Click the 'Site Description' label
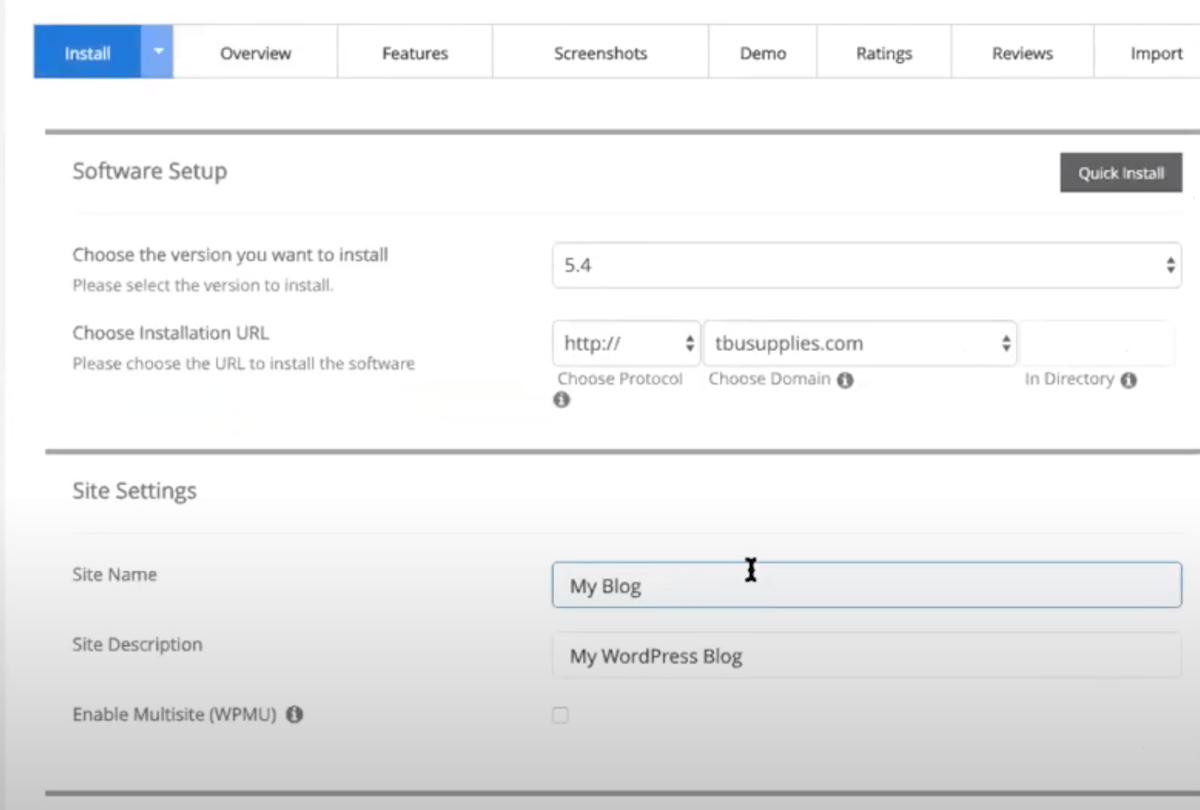 click(137, 645)
